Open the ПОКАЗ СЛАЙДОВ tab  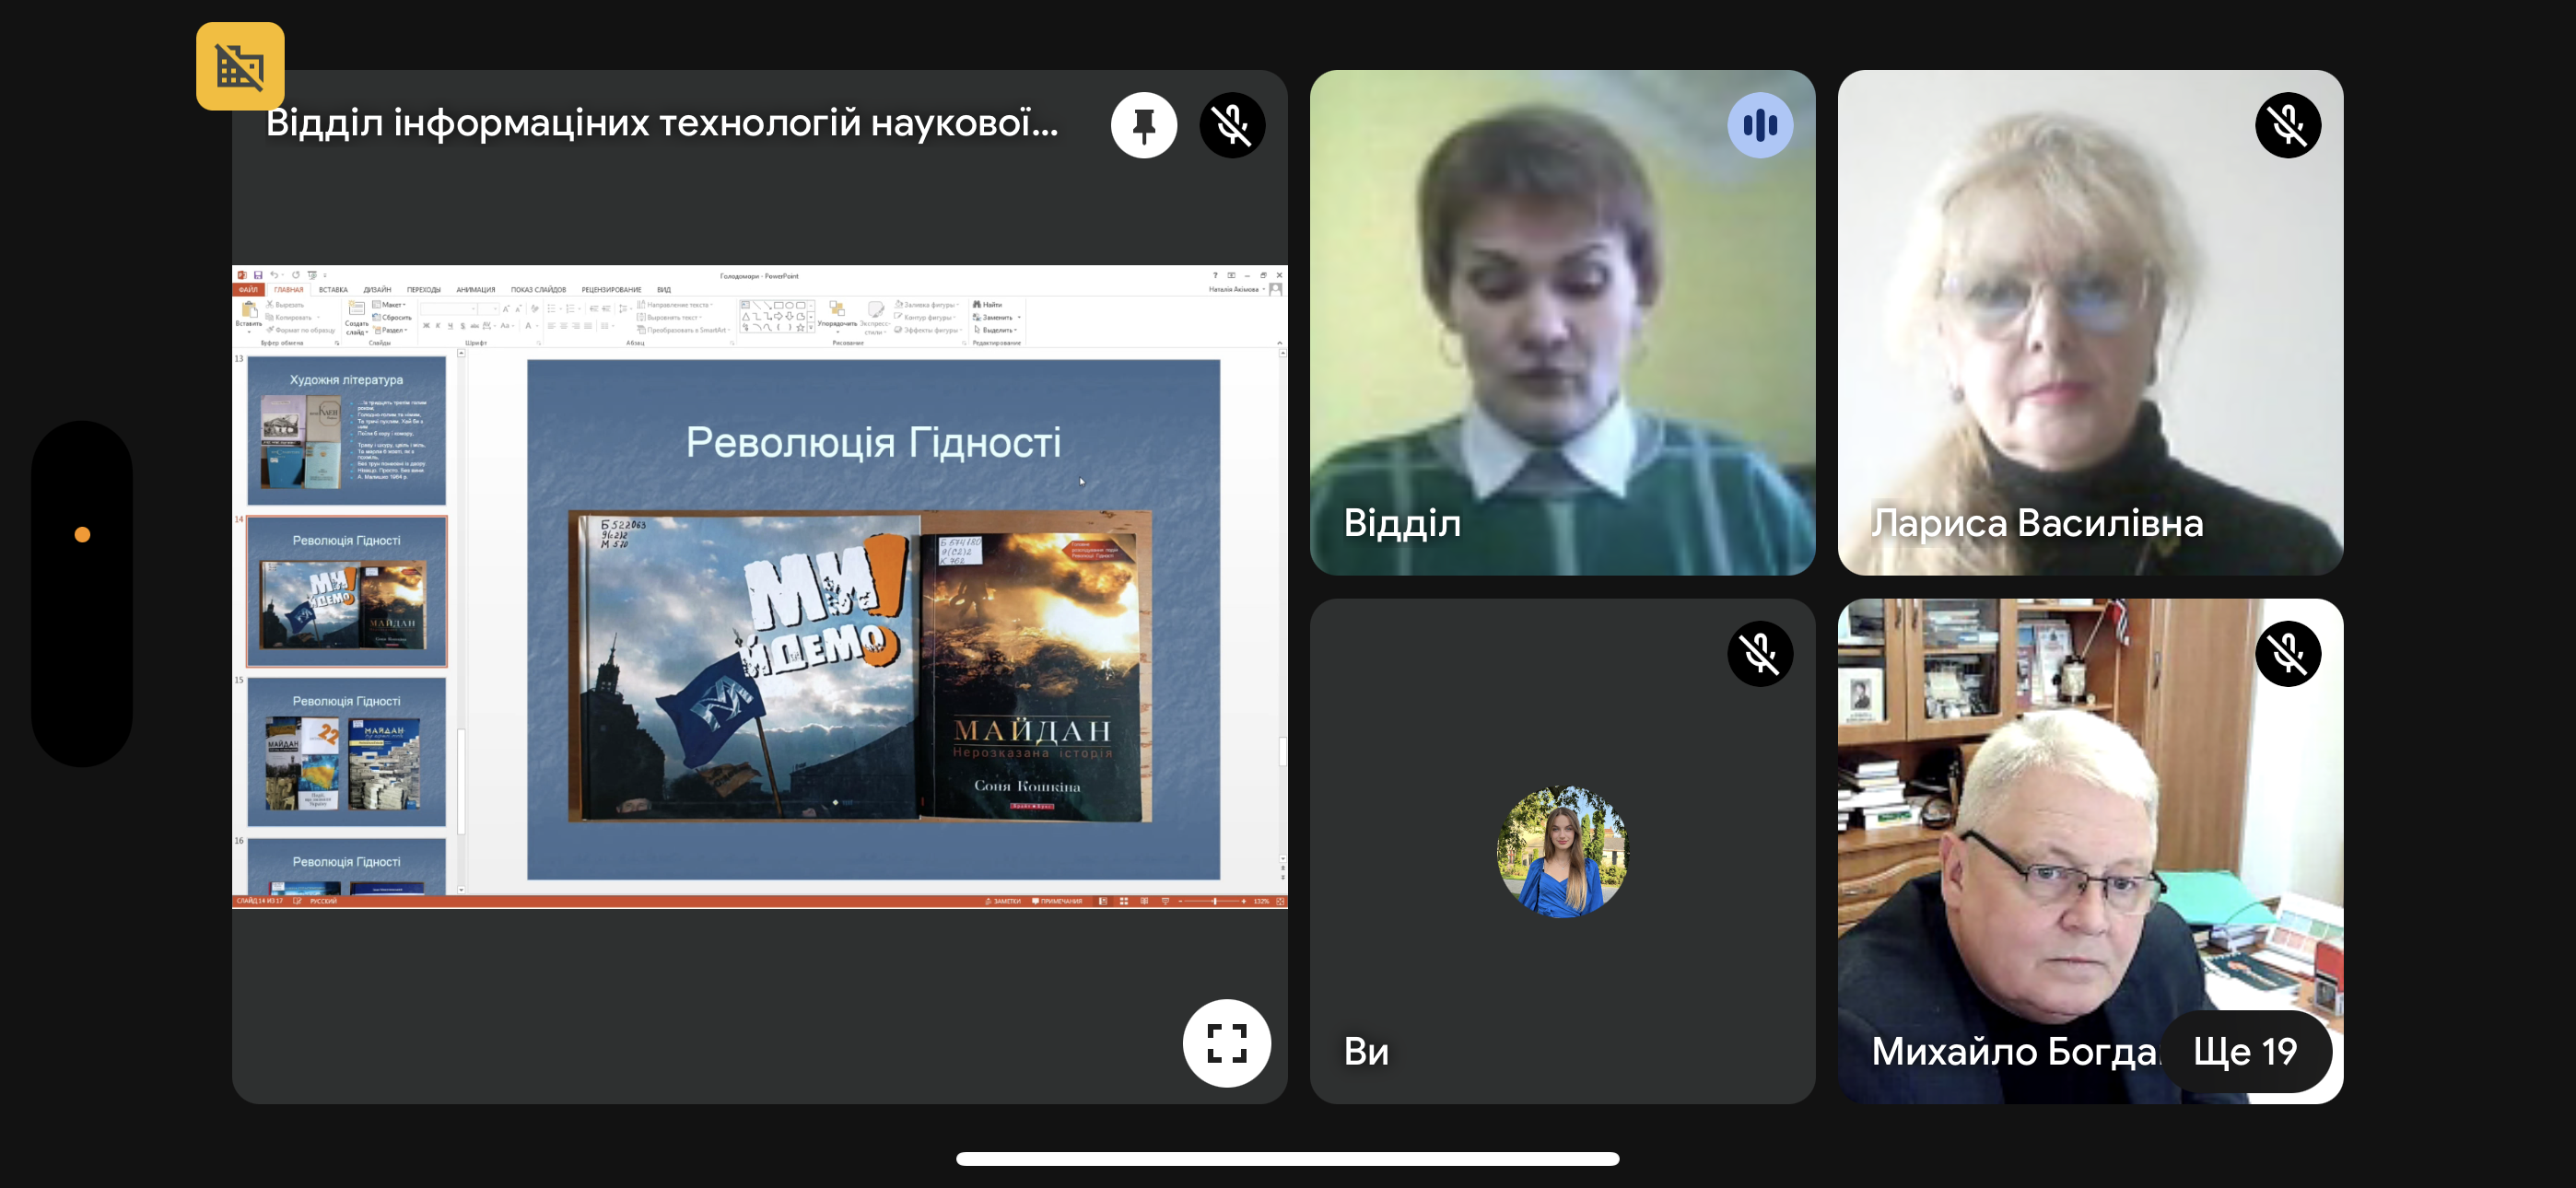click(x=538, y=290)
